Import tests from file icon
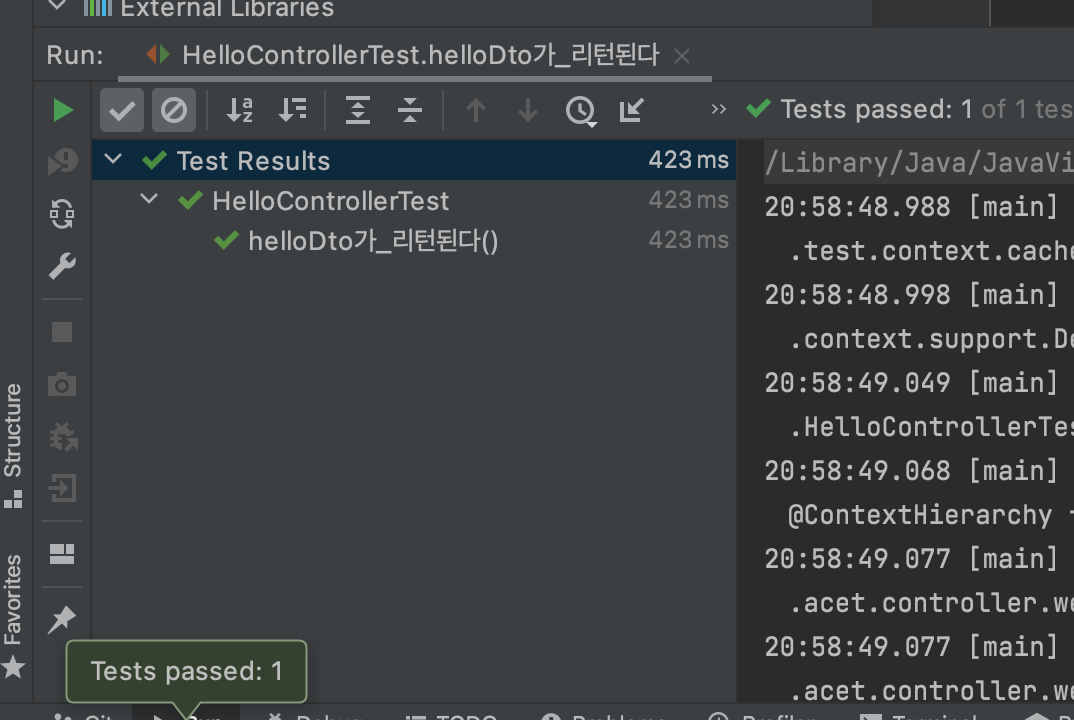Image resolution: width=1074 pixels, height=720 pixels. 631,110
